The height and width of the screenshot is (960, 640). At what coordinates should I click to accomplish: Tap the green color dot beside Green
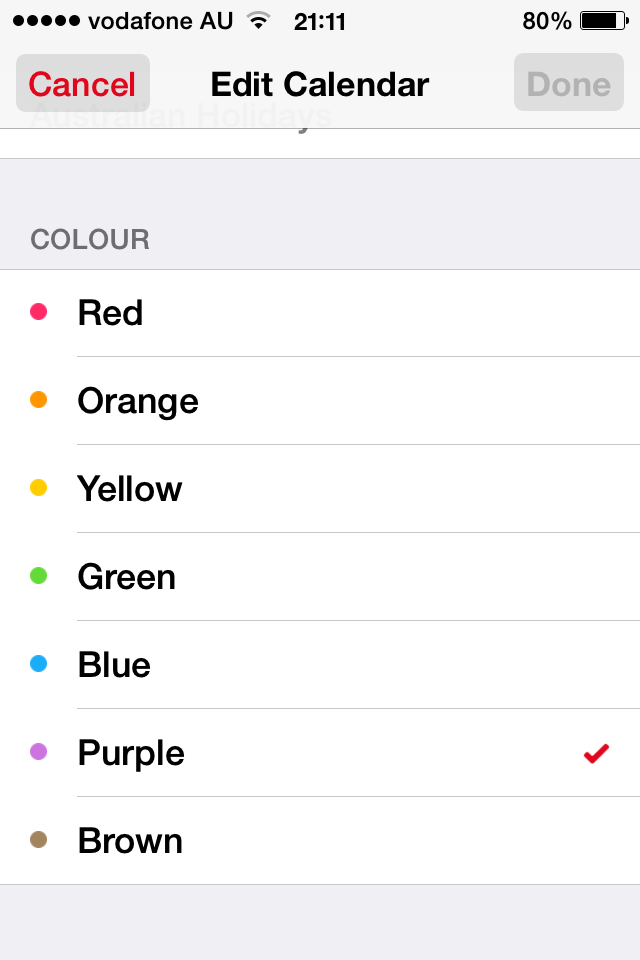tap(39, 575)
